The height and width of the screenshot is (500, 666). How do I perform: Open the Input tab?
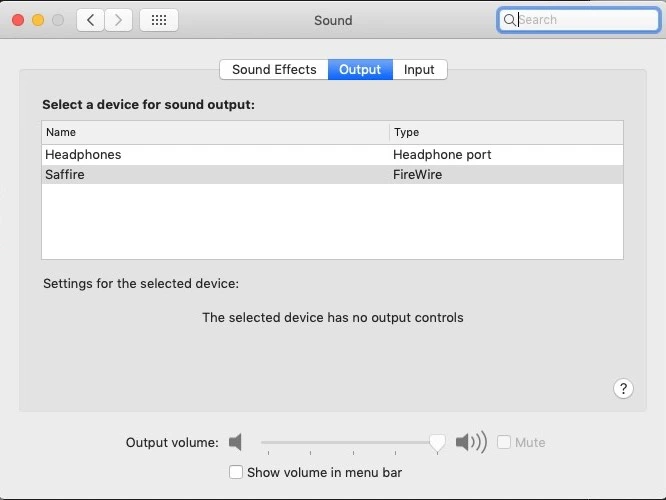tap(419, 69)
